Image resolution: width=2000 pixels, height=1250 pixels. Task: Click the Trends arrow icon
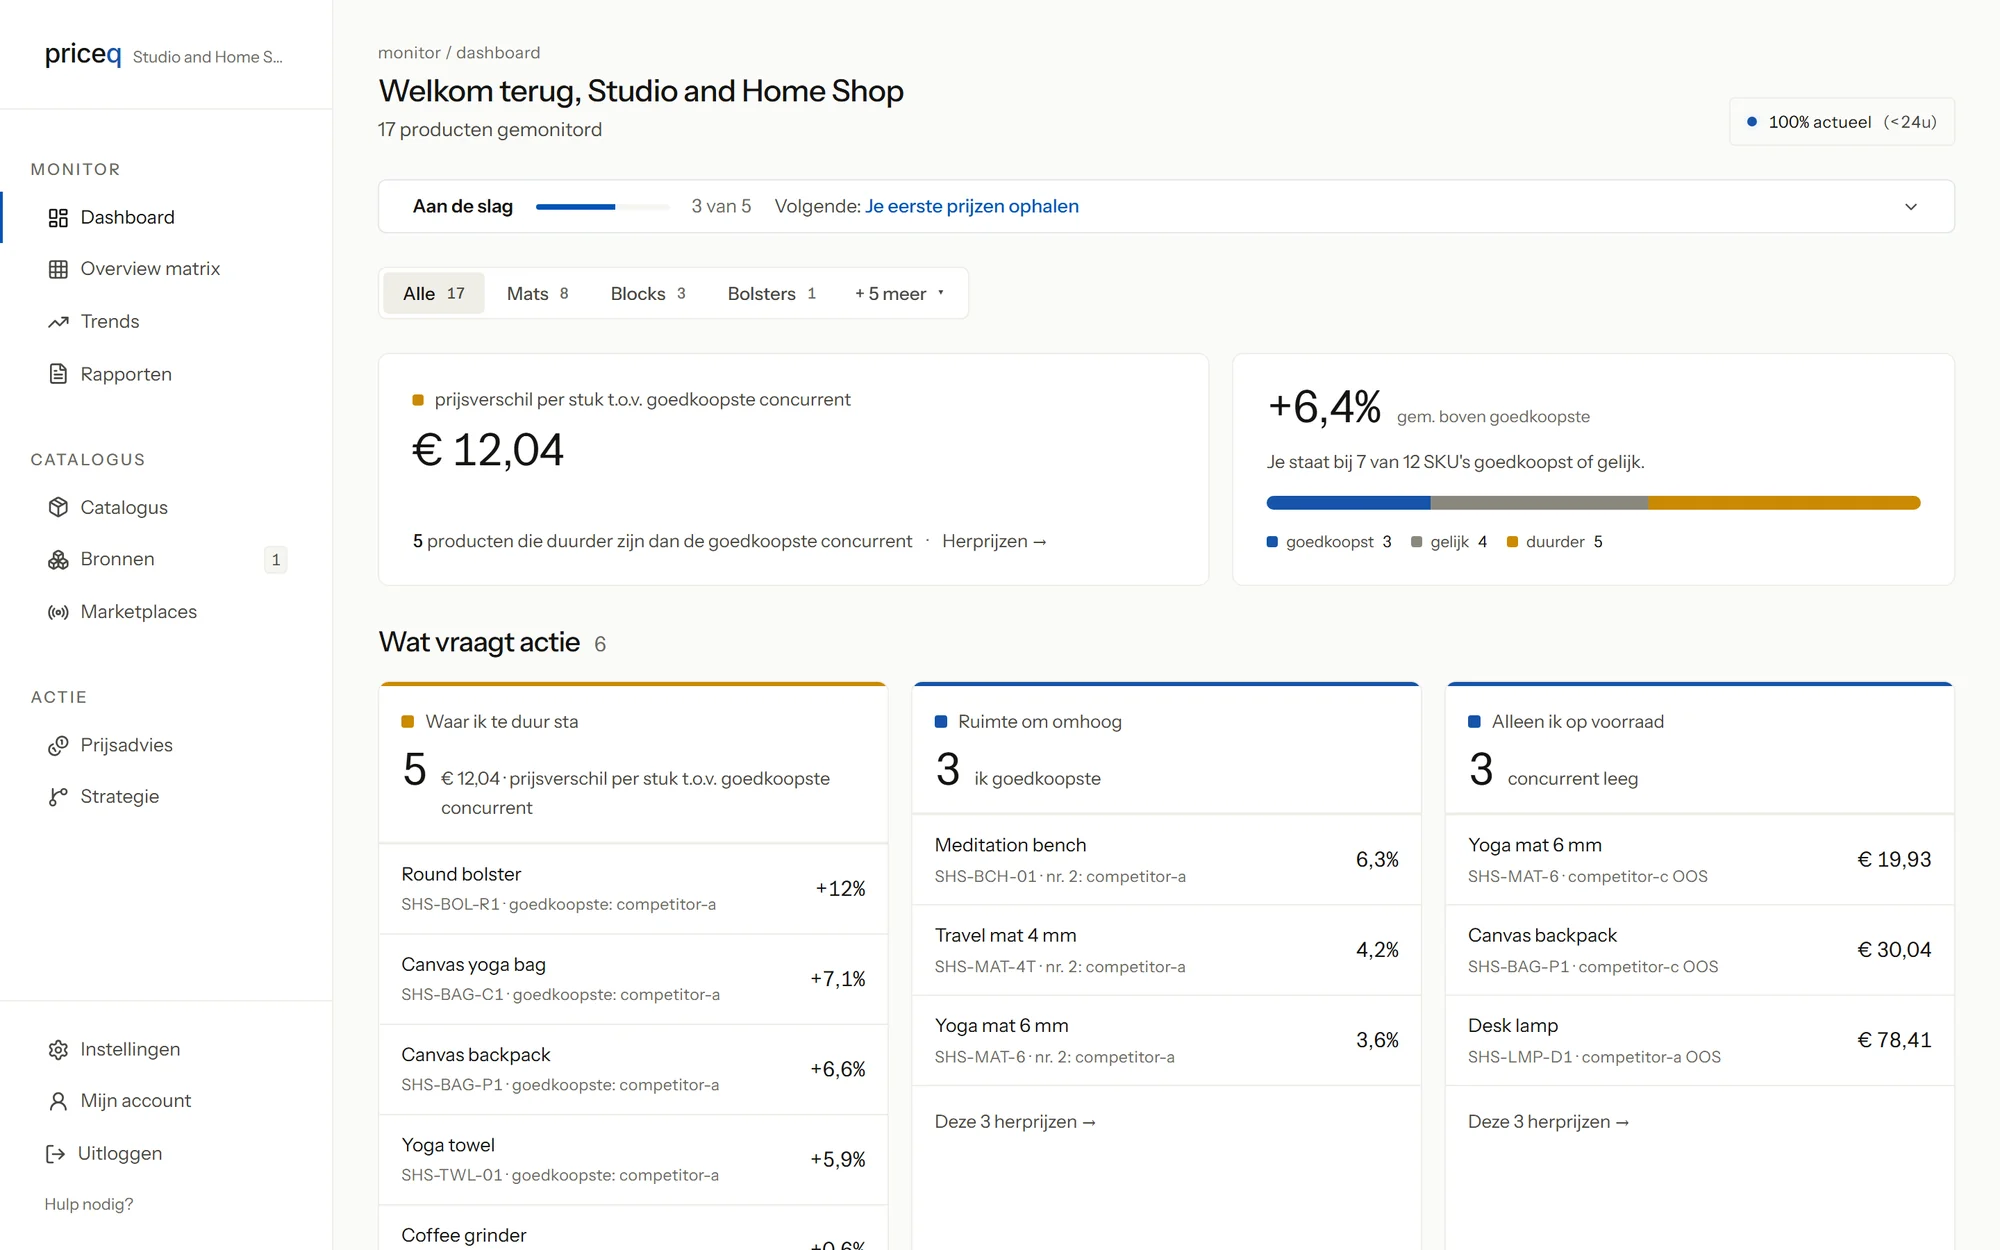click(x=58, y=322)
